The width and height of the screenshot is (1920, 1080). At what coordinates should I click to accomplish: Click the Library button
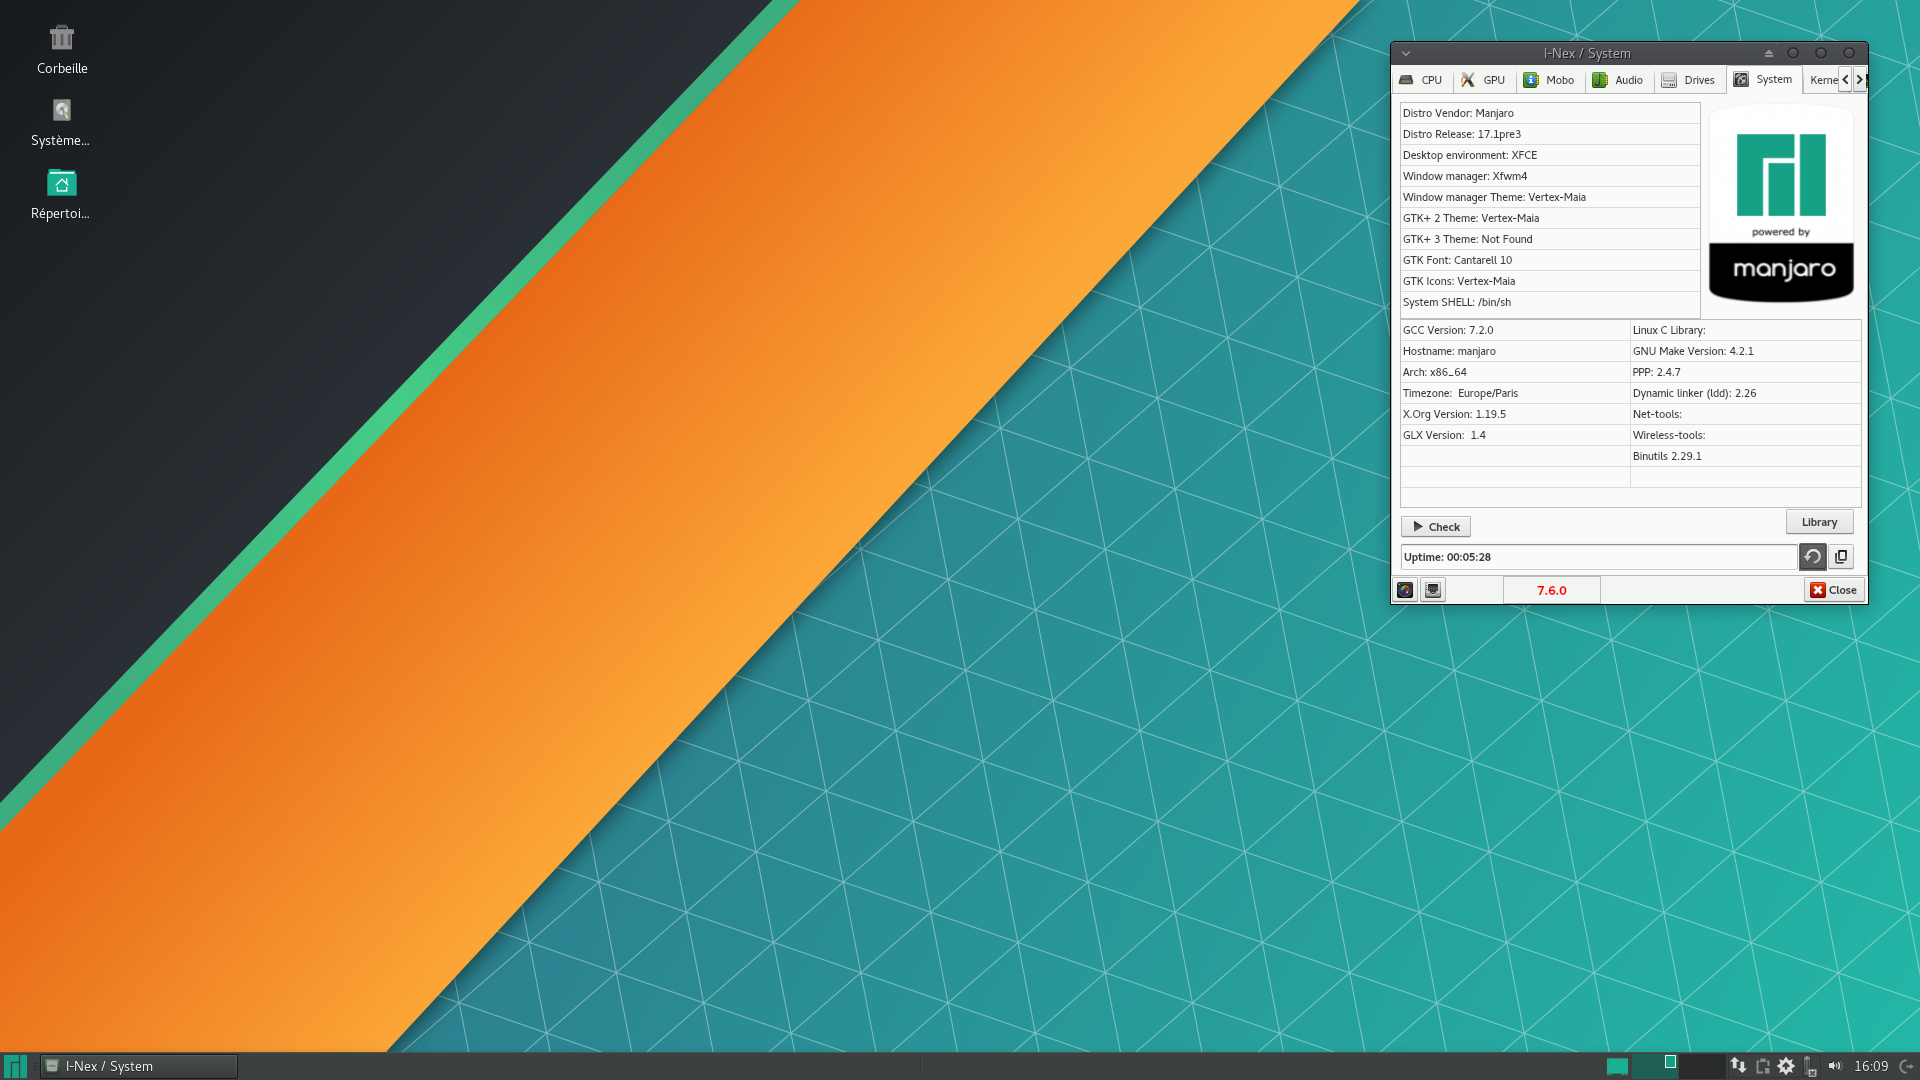point(1818,521)
